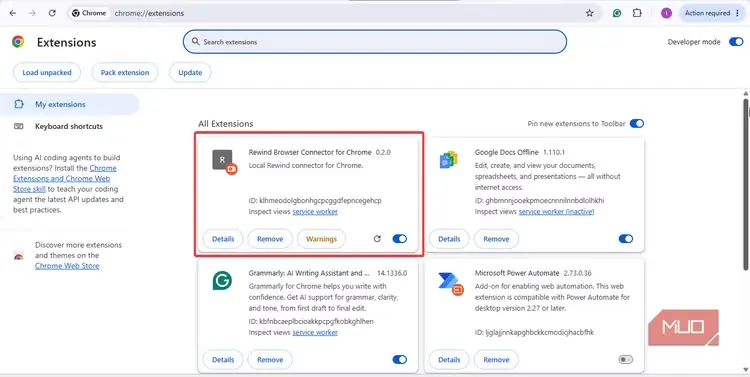Open the purple profile avatar
Image resolution: width=750 pixels, height=377 pixels.
(666, 13)
